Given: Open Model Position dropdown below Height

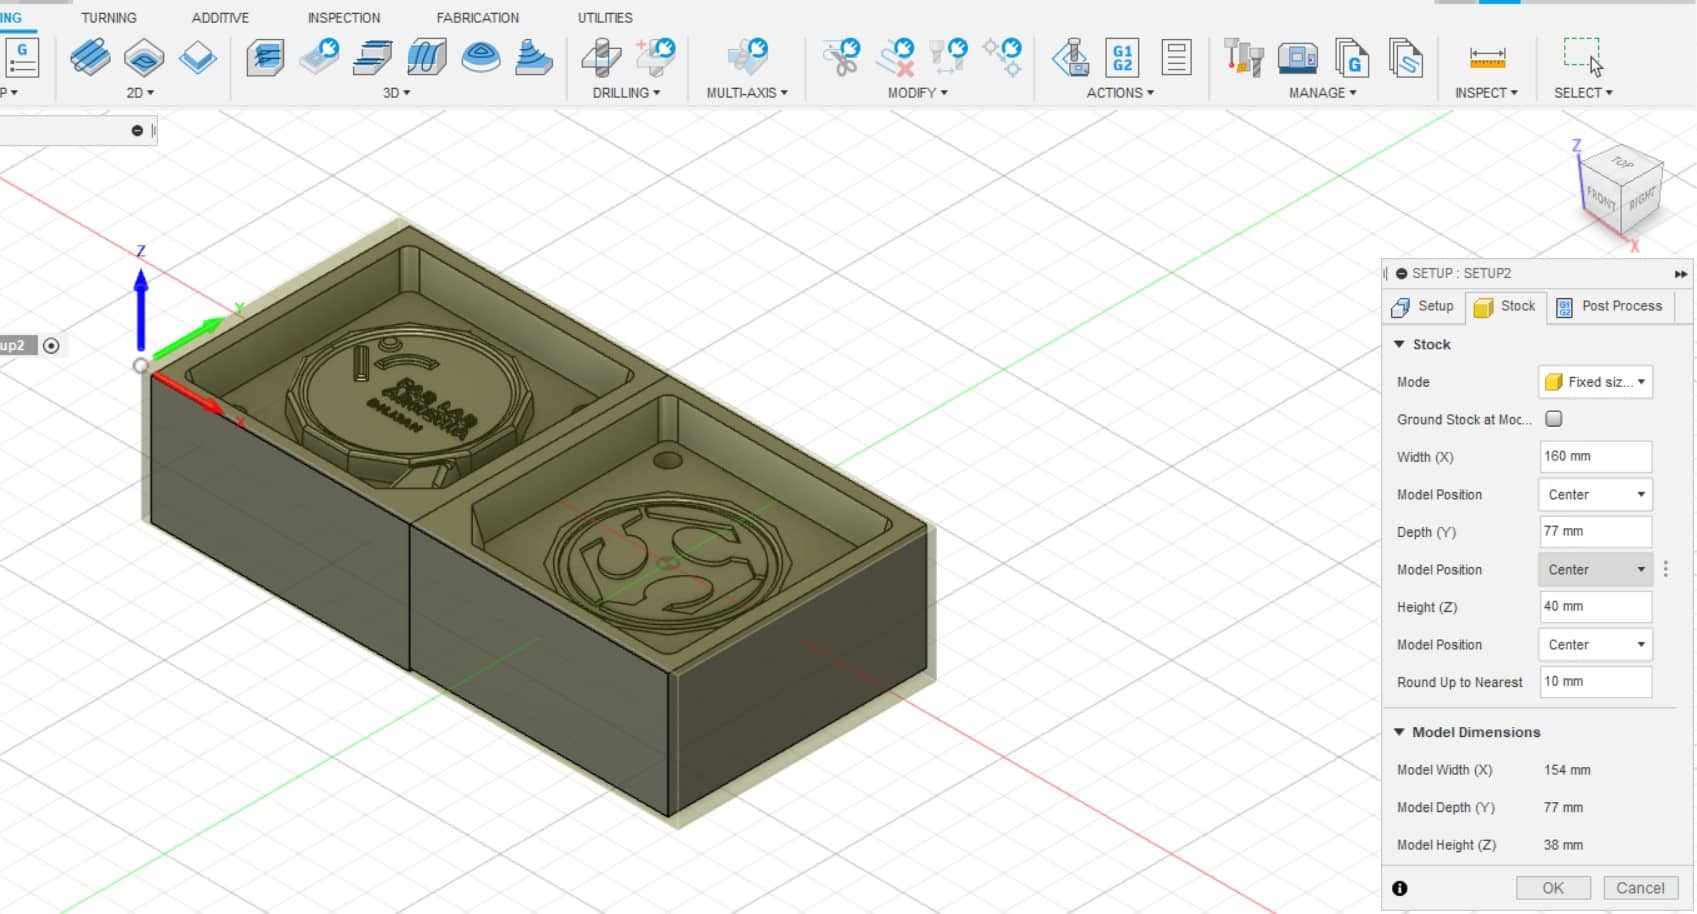Looking at the screenshot, I should (1595, 645).
